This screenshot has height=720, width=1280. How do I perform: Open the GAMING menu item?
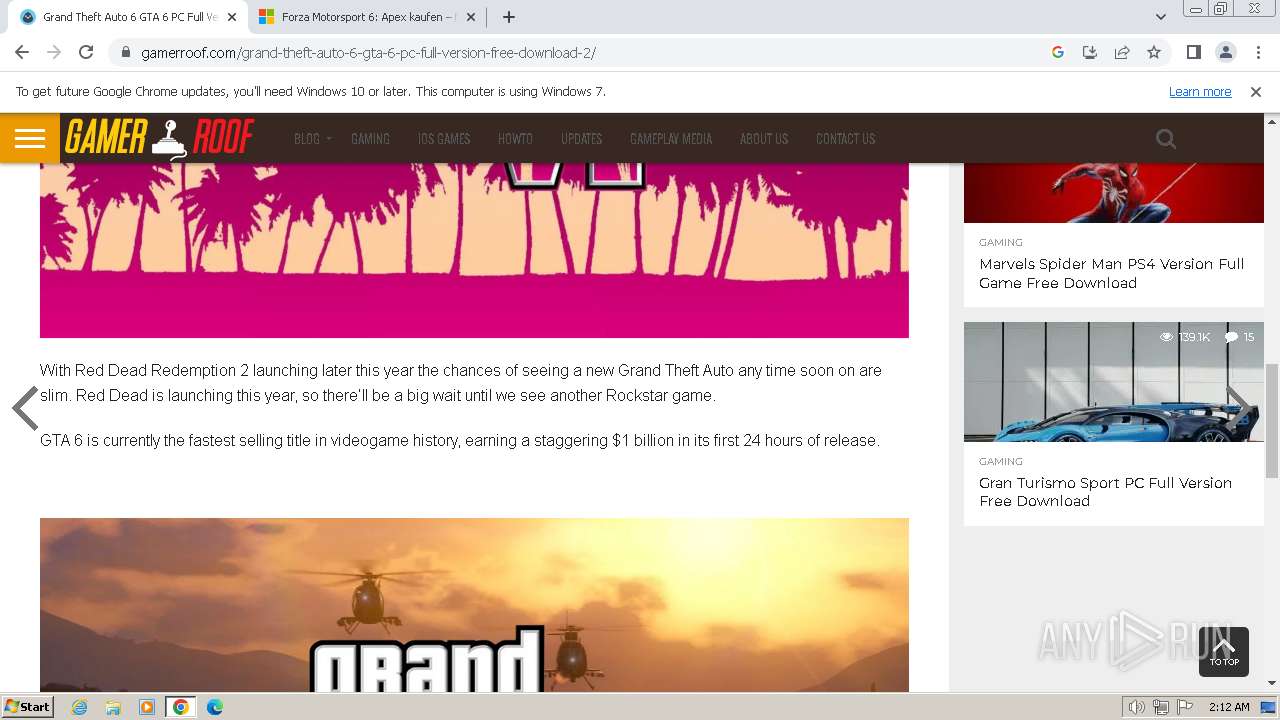tap(370, 138)
